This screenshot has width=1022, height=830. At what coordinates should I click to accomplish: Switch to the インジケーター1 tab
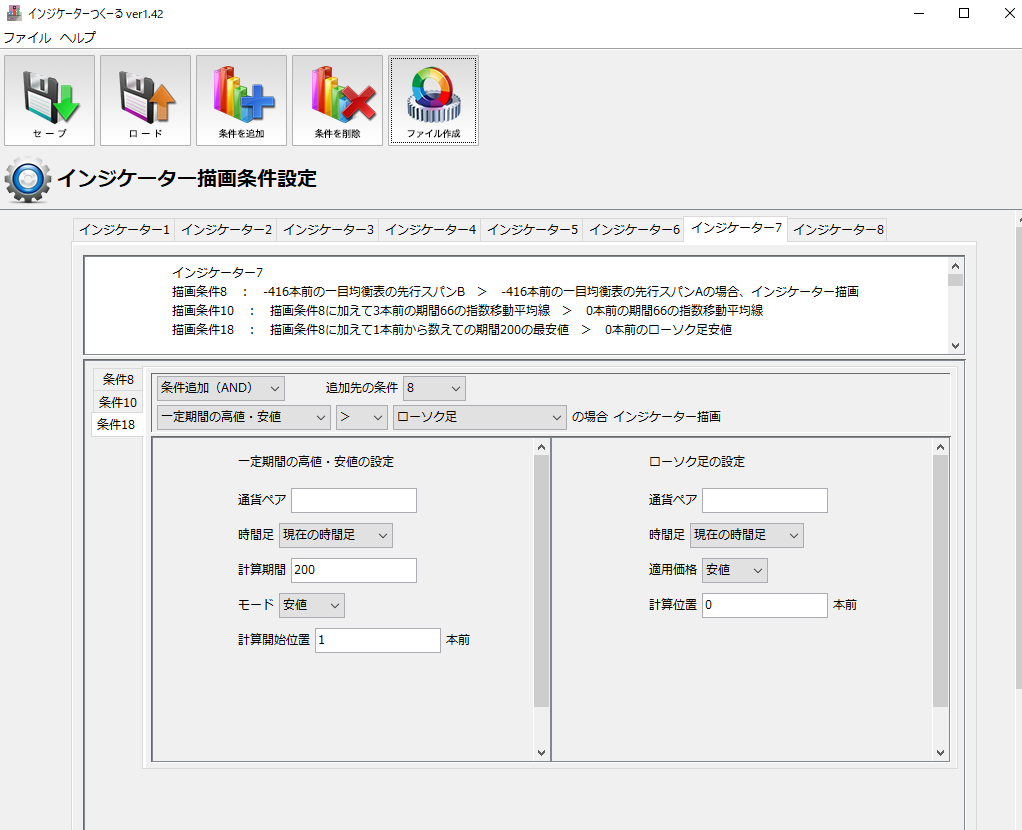[124, 229]
